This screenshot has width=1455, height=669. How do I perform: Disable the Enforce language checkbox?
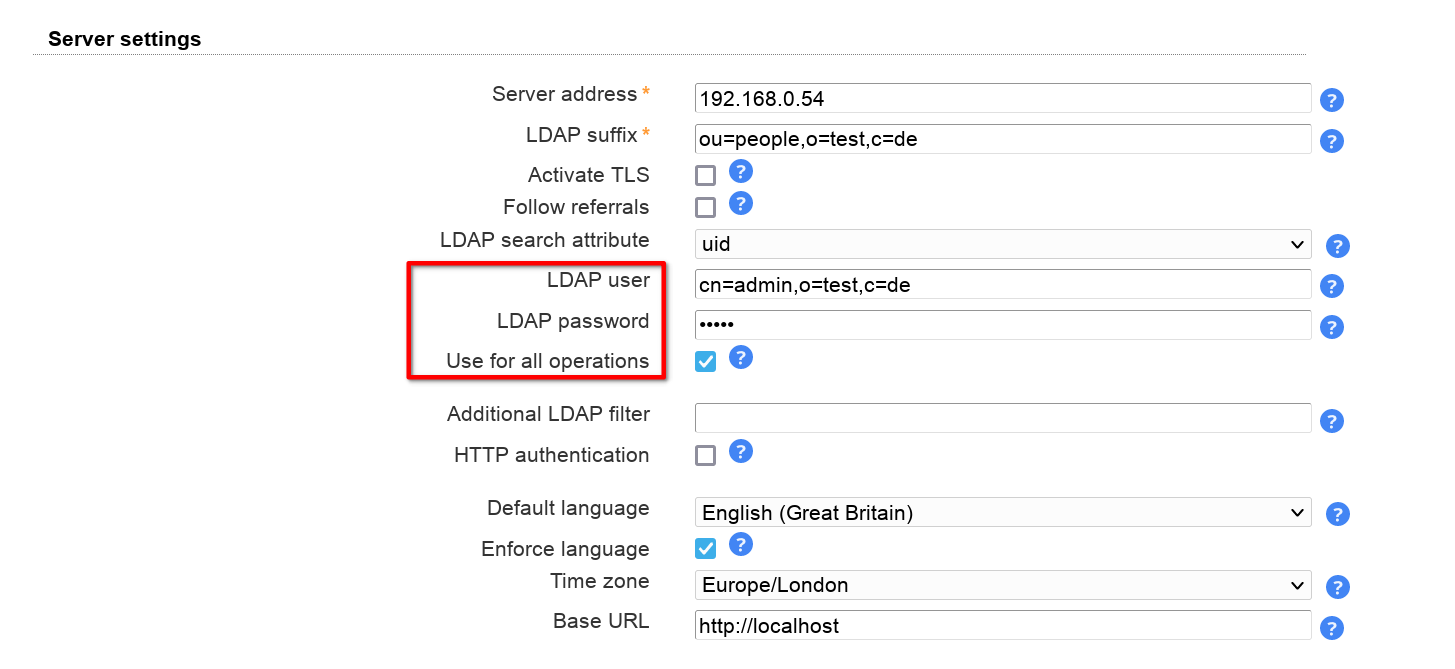(706, 549)
